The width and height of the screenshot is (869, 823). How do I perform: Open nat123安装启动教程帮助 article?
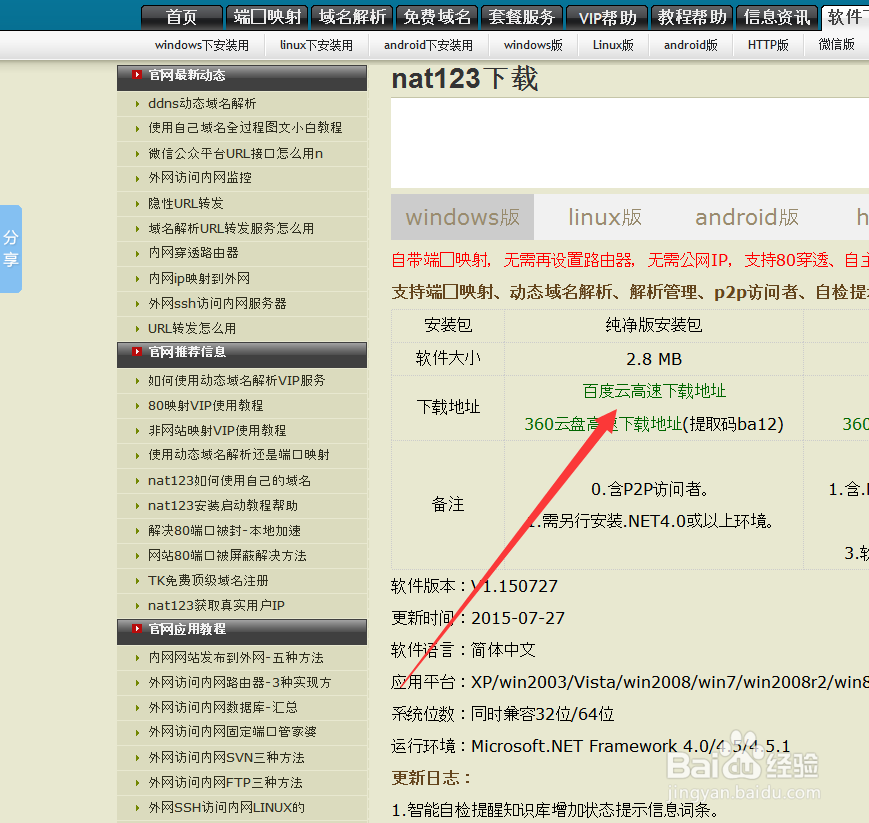[223, 505]
